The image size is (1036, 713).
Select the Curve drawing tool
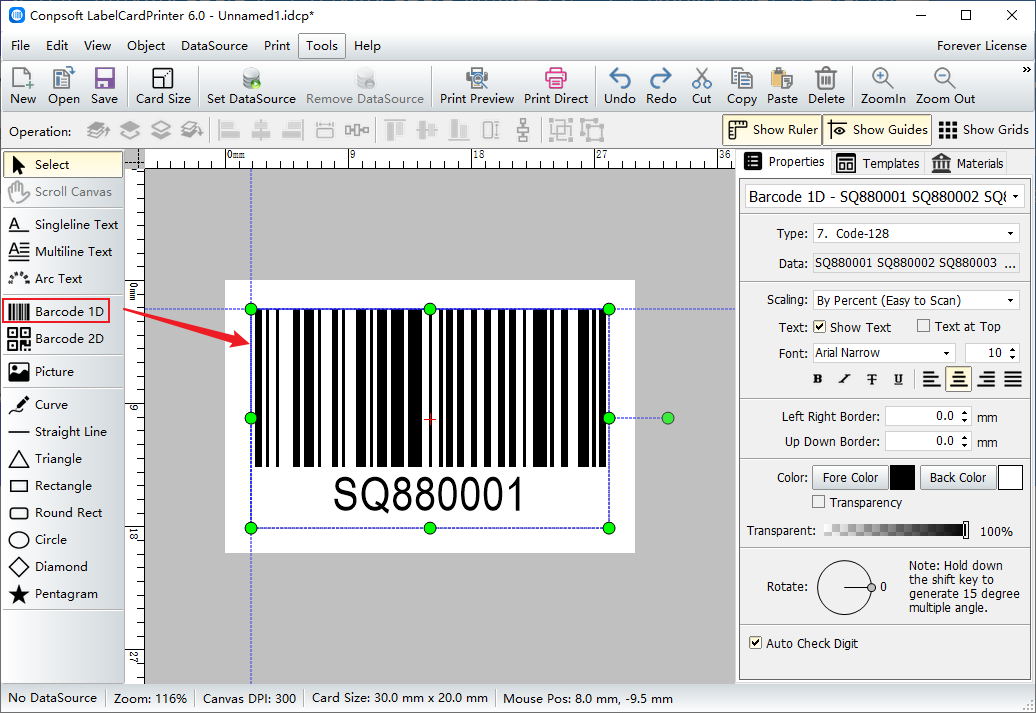click(x=63, y=404)
